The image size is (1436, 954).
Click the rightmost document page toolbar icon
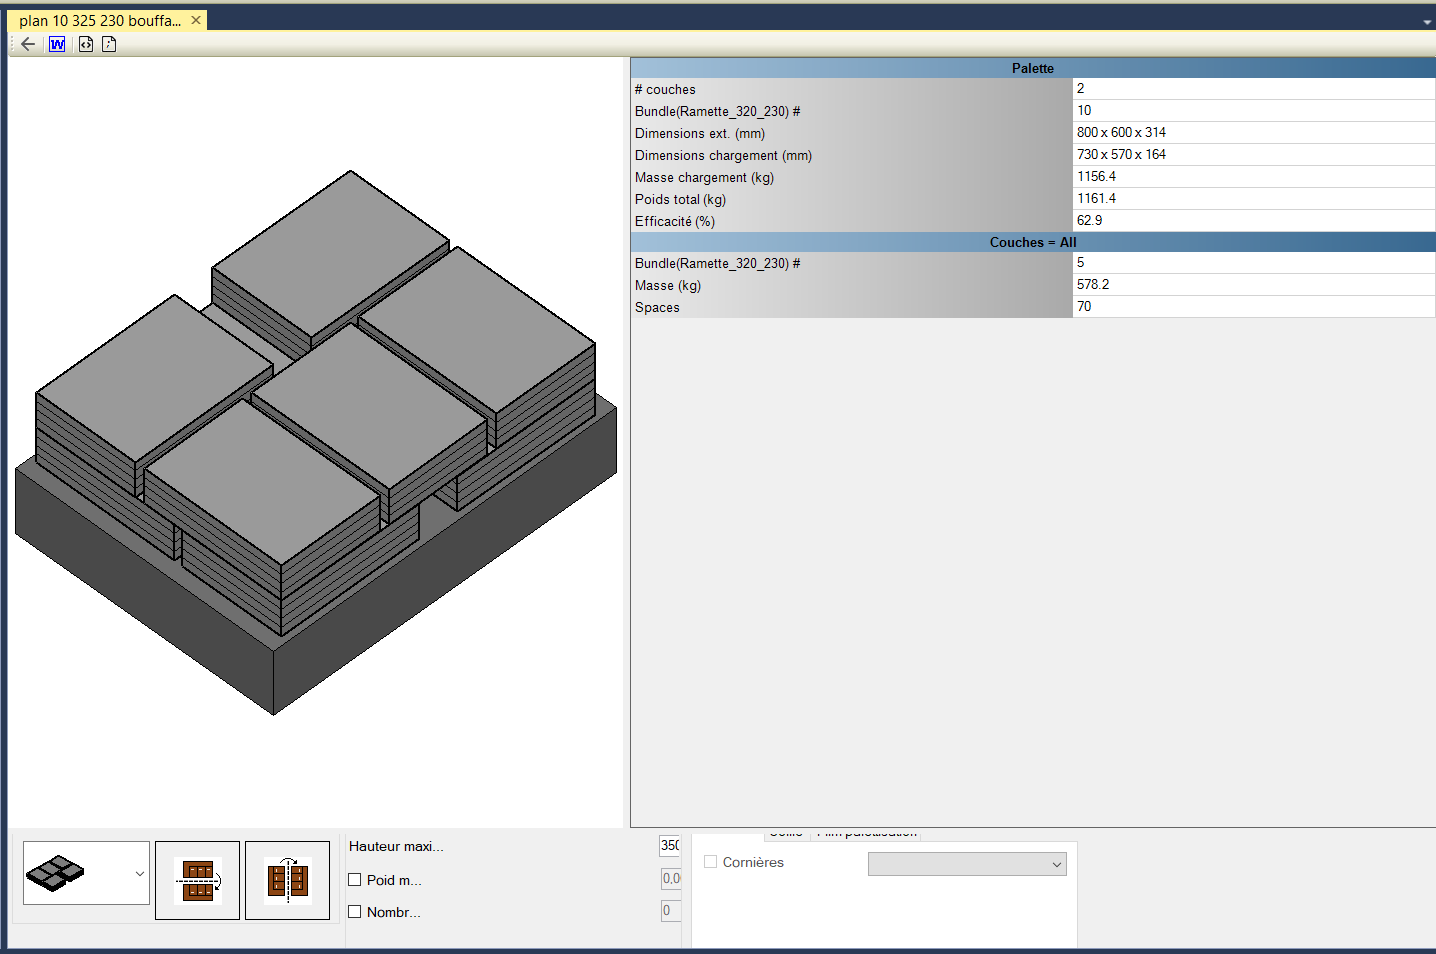tap(109, 44)
